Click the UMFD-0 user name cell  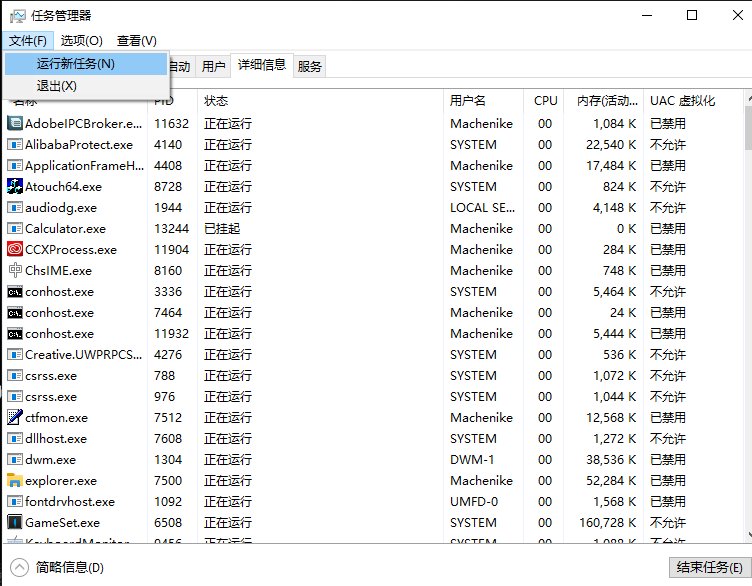coord(474,502)
